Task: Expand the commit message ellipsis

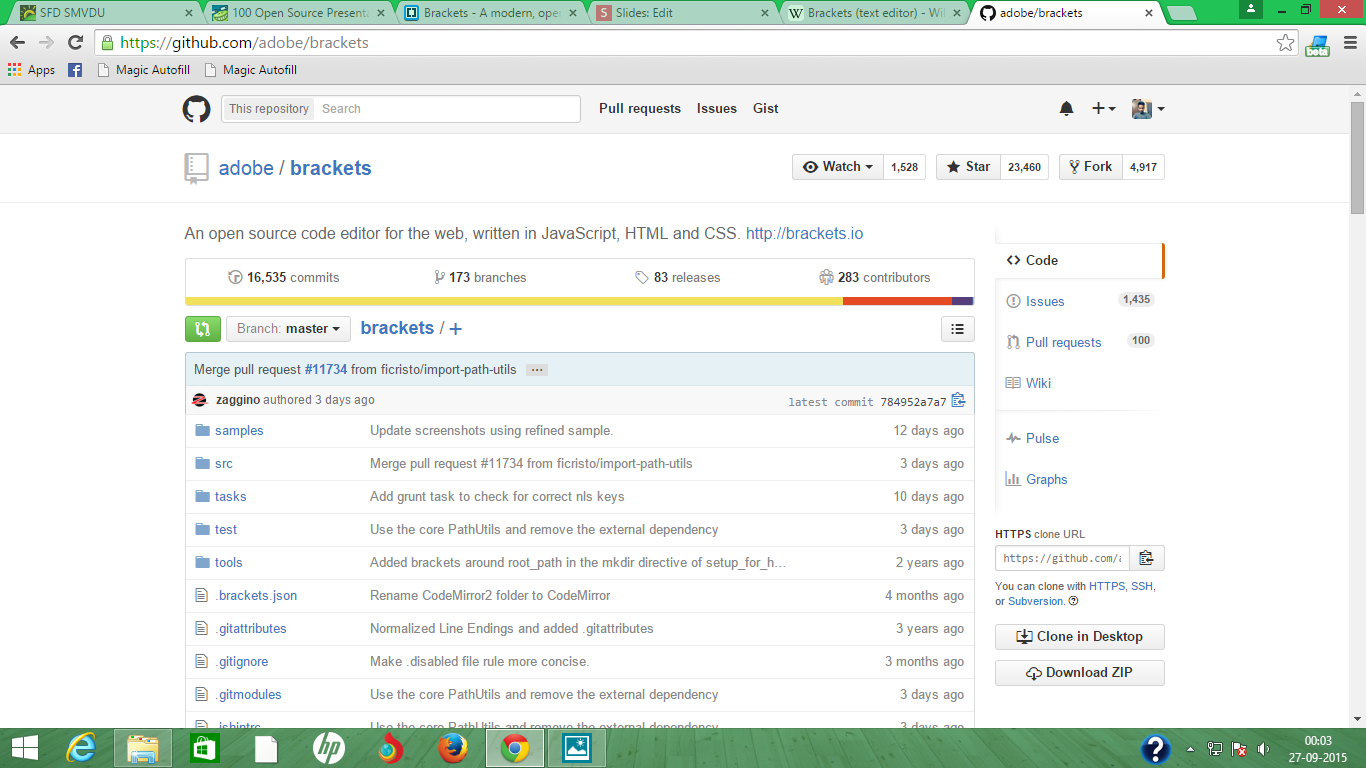Action: coord(537,370)
